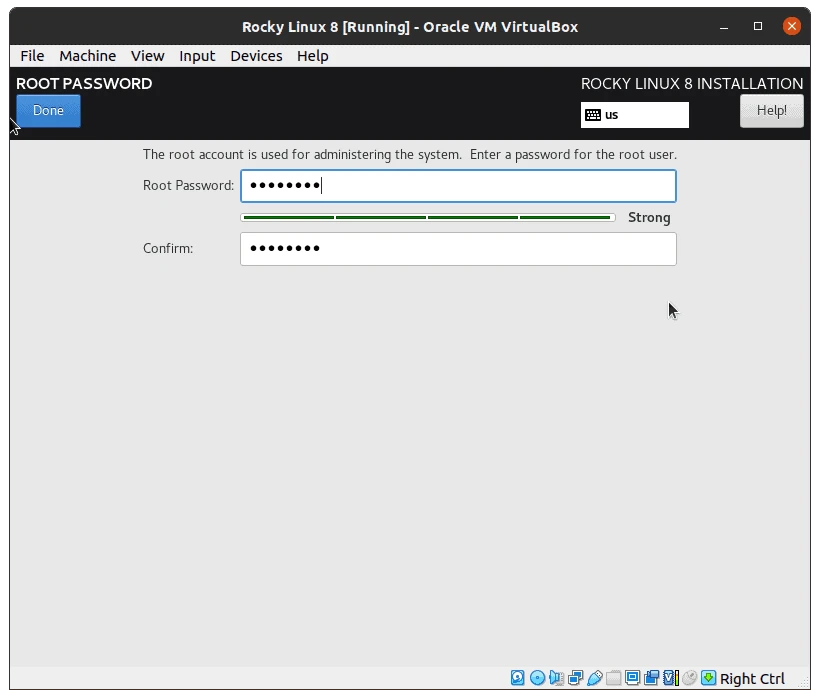The height and width of the screenshot is (699, 820).
Task: Click the CPU virtualization status icon
Action: tap(670, 678)
